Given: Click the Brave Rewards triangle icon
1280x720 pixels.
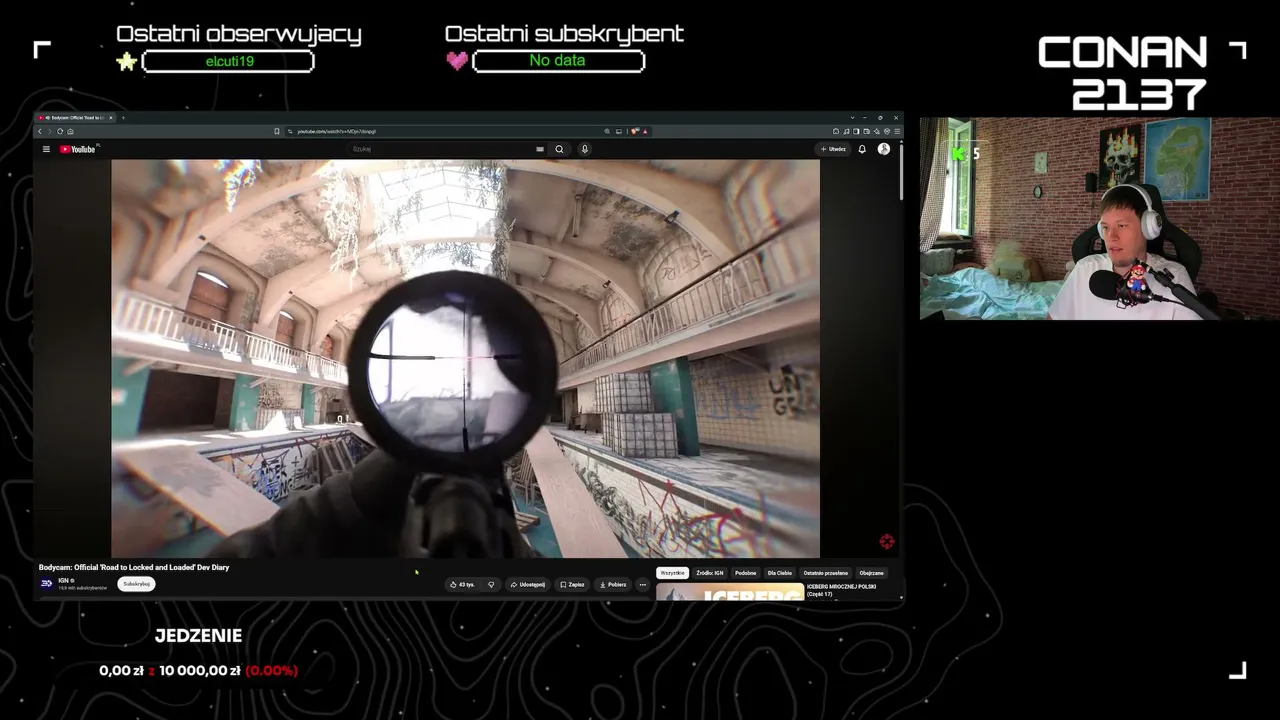Looking at the screenshot, I should tap(645, 131).
